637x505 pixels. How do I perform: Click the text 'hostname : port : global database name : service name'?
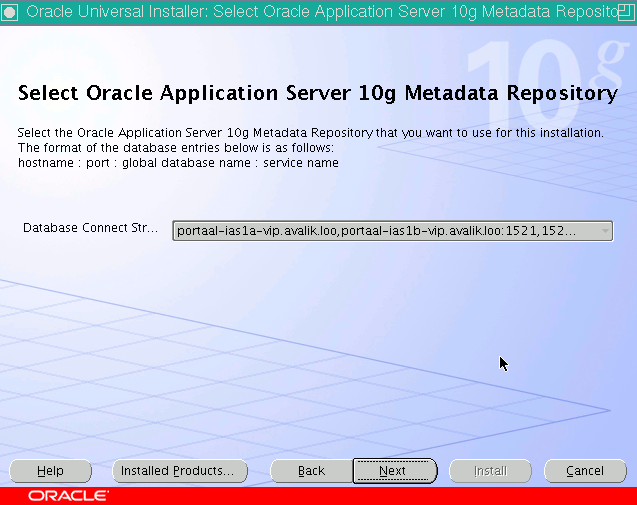pyautogui.click(x=178, y=163)
